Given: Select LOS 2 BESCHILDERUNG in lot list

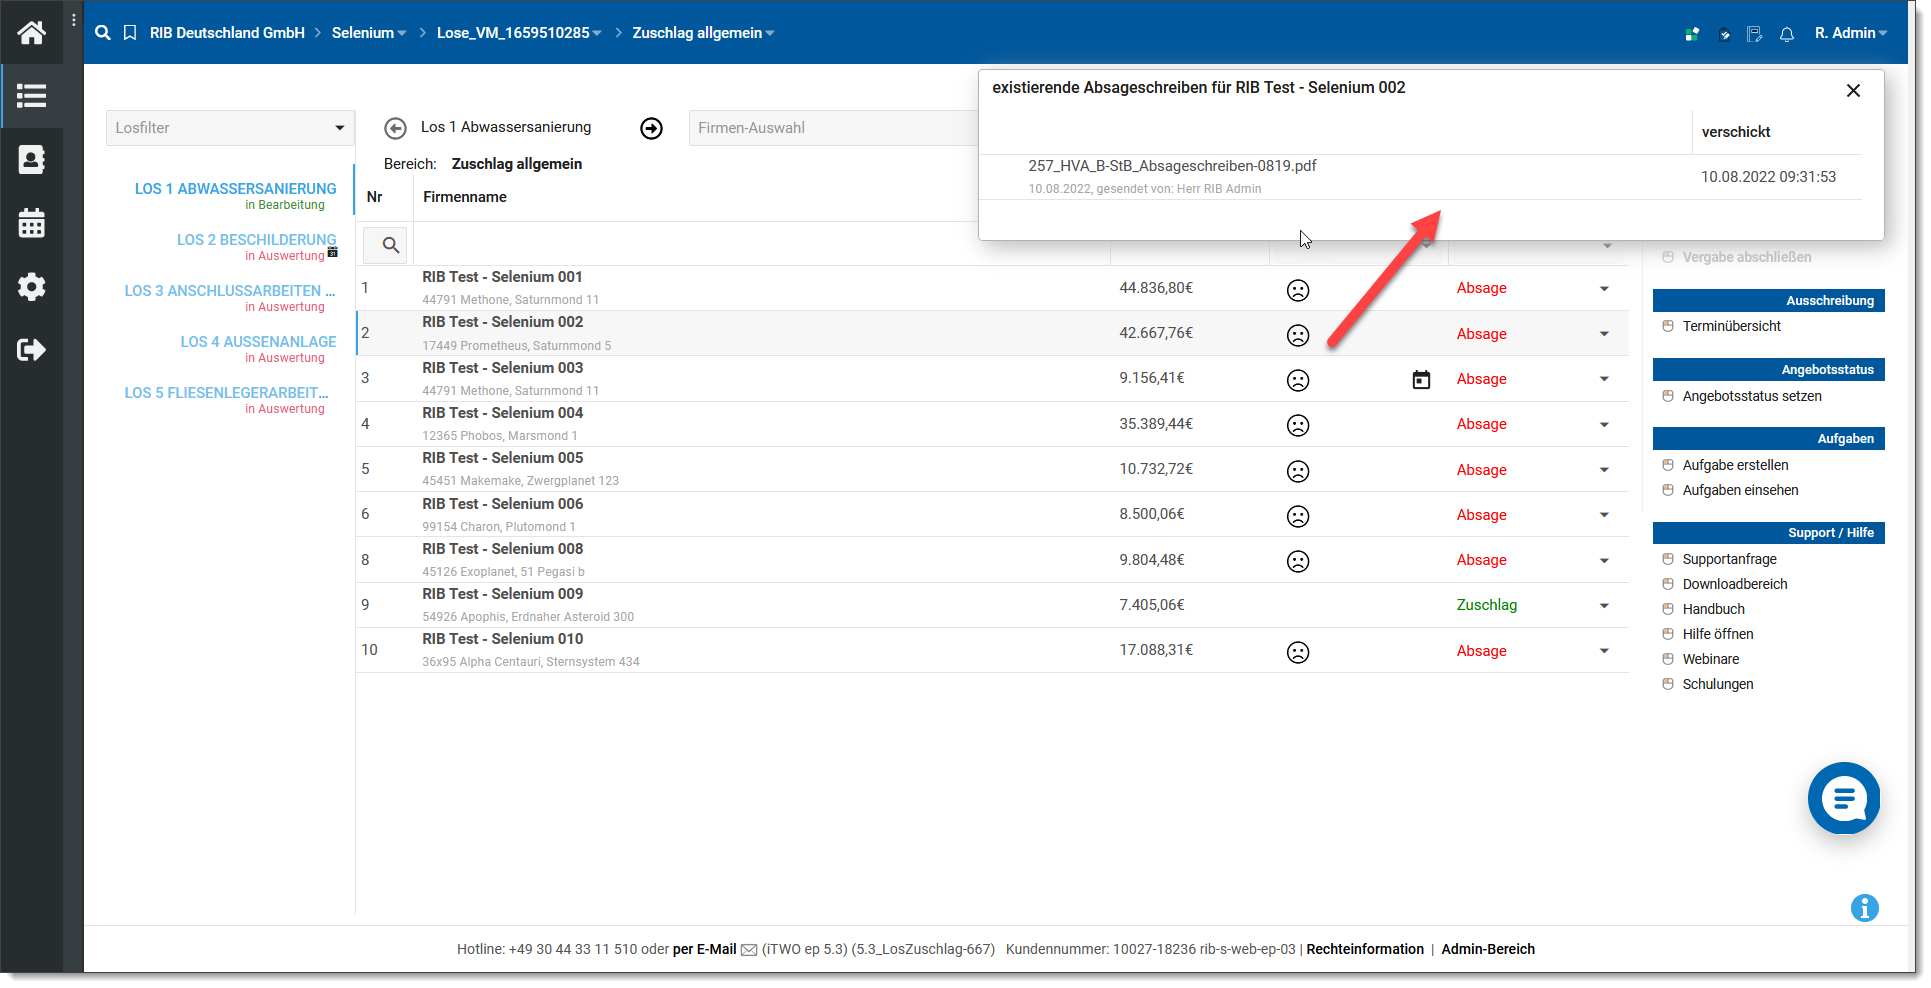Looking at the screenshot, I should pos(257,240).
